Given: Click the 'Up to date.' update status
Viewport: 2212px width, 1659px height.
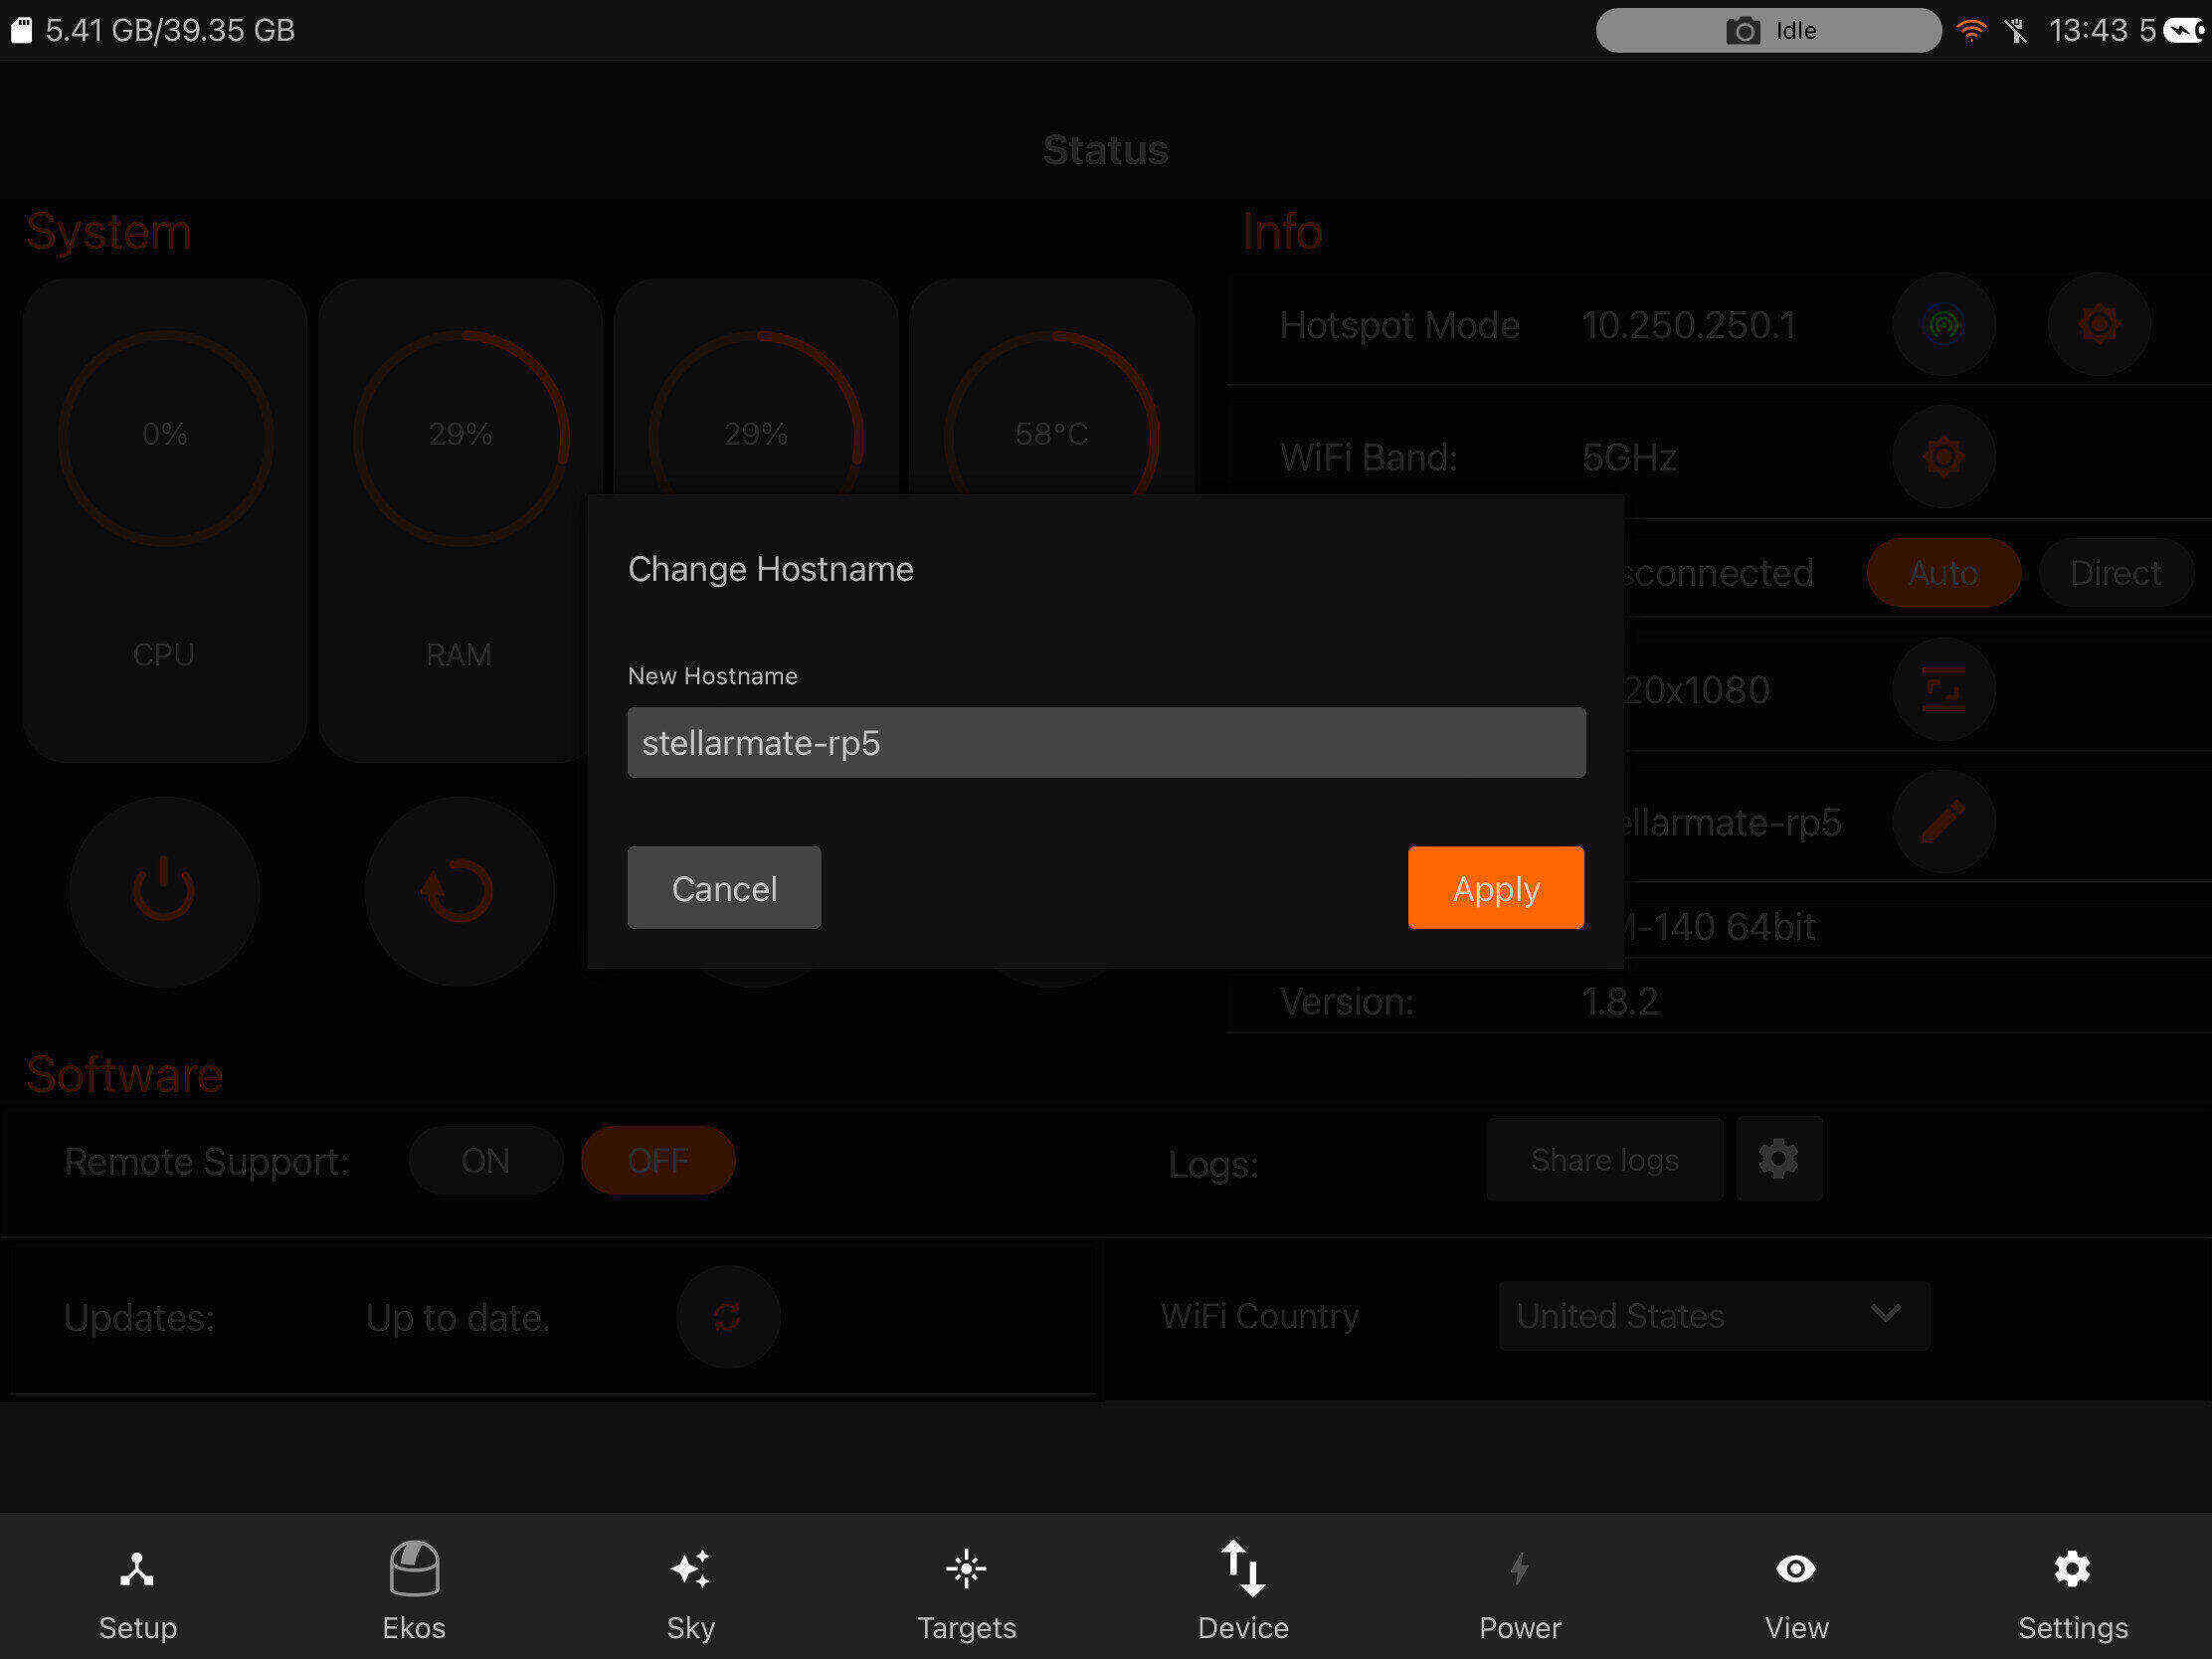Looking at the screenshot, I should 458,1317.
